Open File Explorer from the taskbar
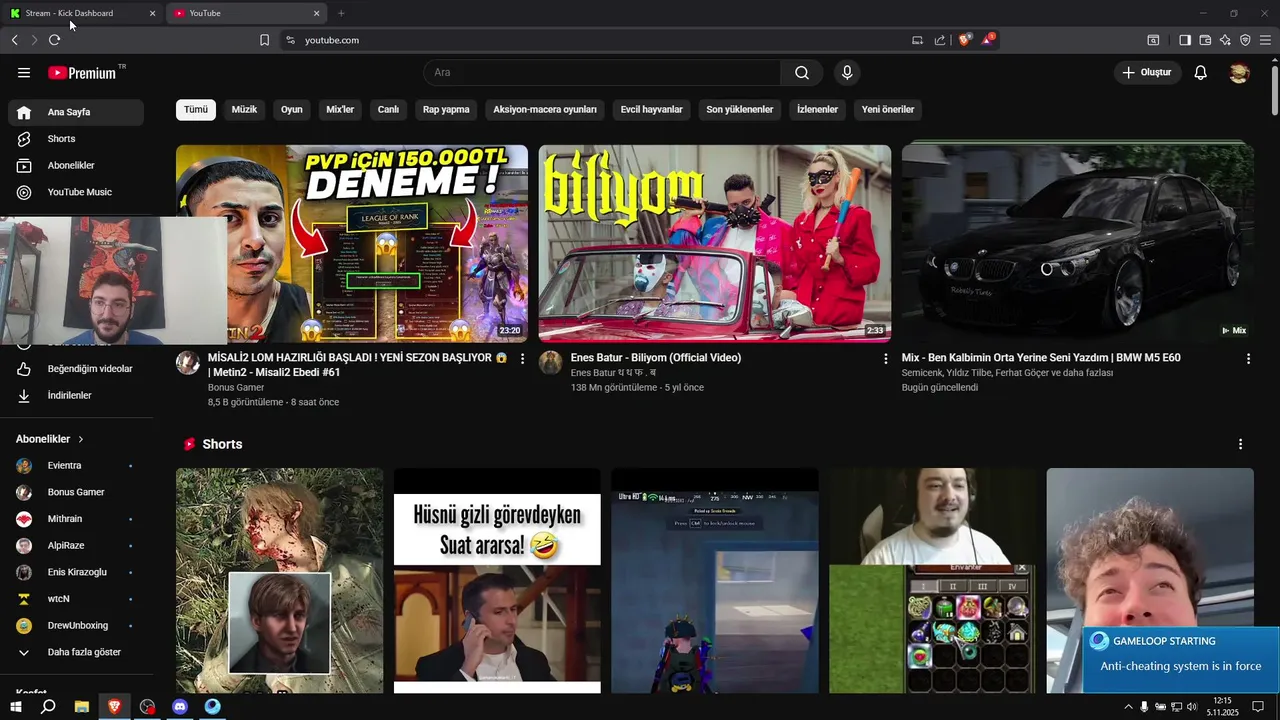The width and height of the screenshot is (1280, 720). pos(82,706)
